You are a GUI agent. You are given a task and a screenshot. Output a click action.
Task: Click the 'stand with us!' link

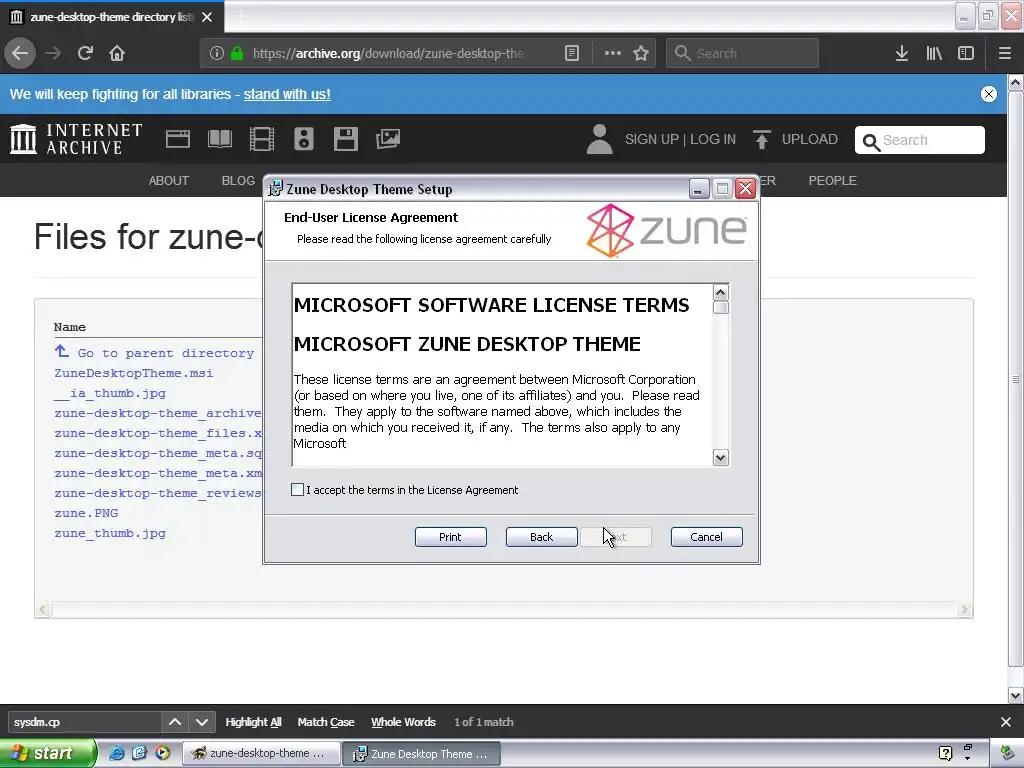[287, 94]
